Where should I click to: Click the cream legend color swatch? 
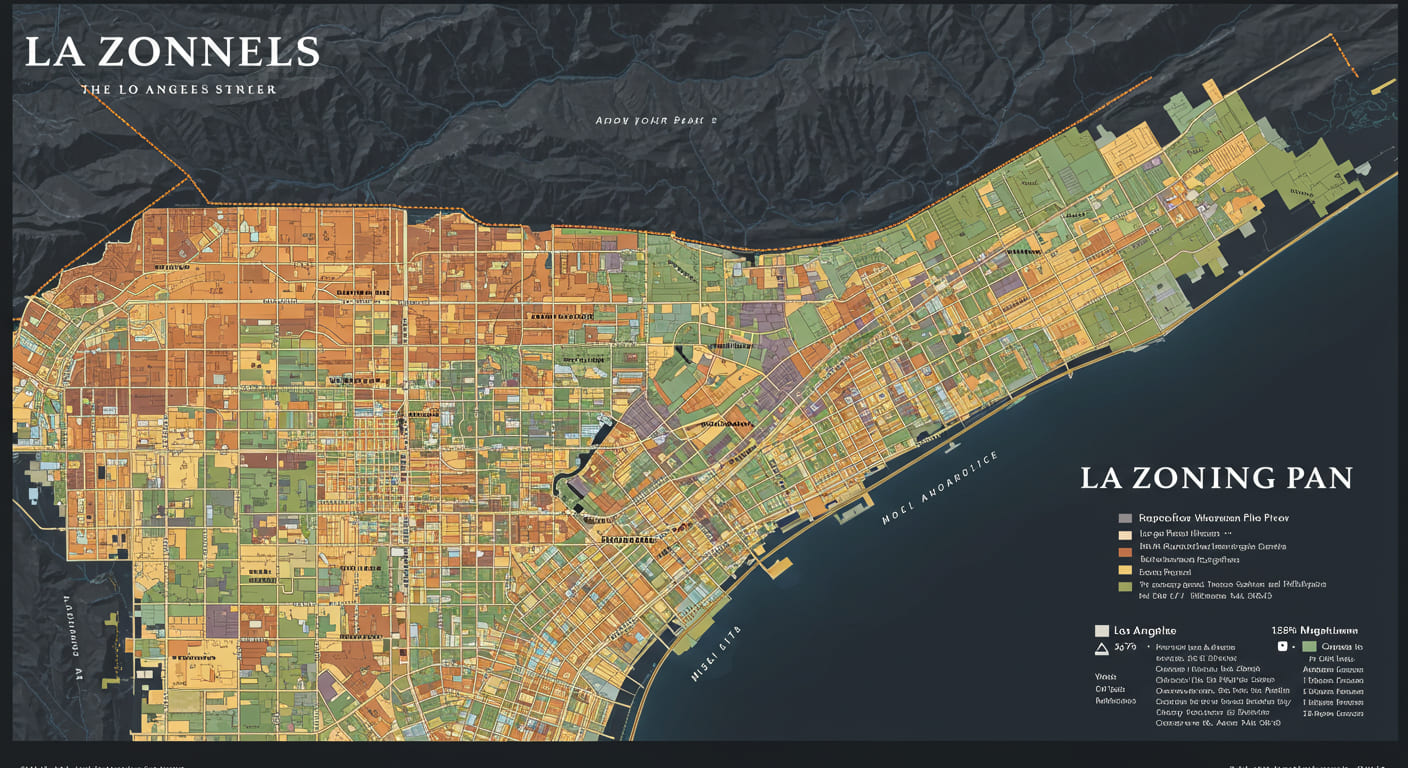coord(1125,535)
